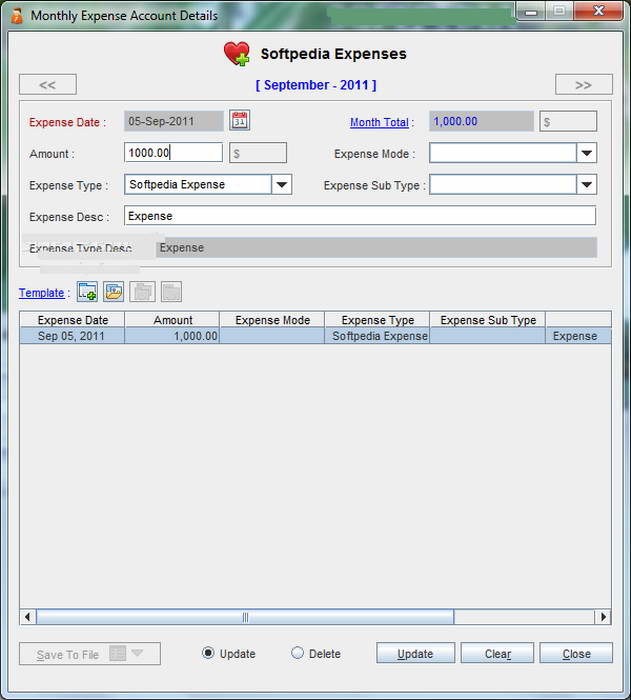Image resolution: width=631 pixels, height=700 pixels.
Task: Minimize the Monthly Expense Account Details window
Action: 531,11
